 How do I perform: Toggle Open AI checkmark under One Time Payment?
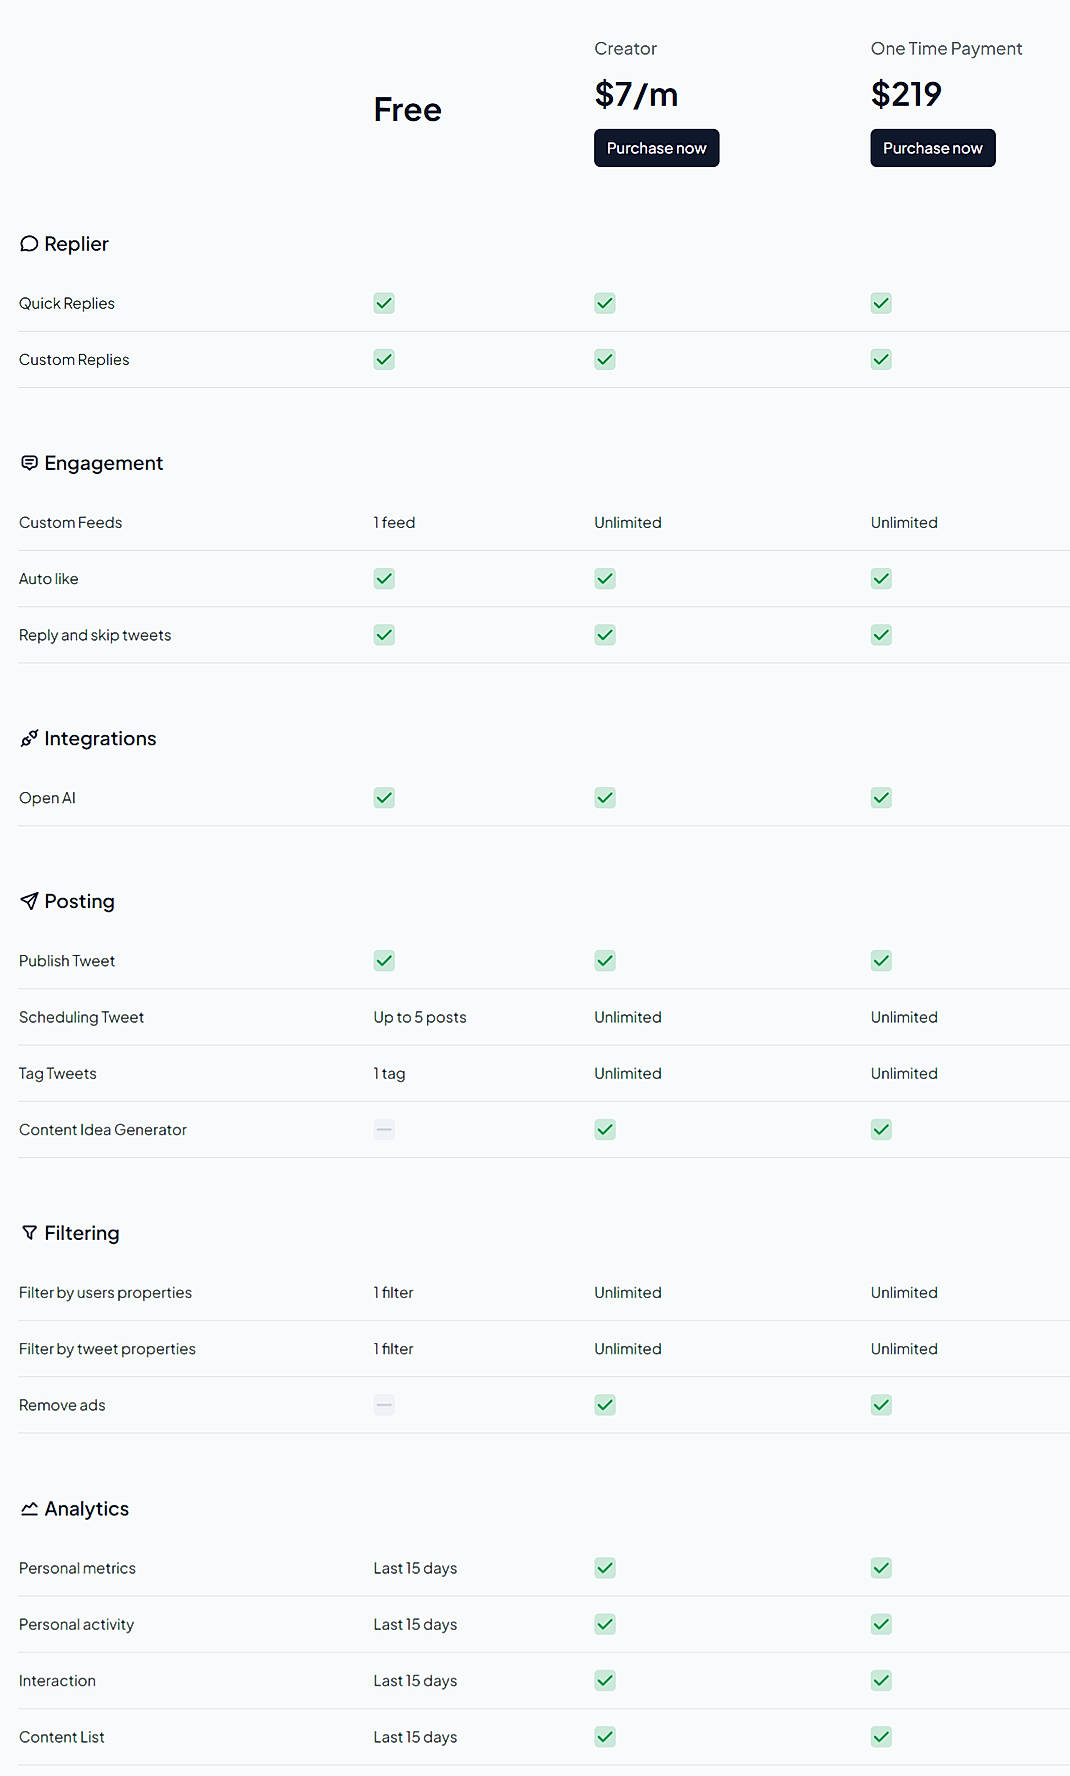881,797
